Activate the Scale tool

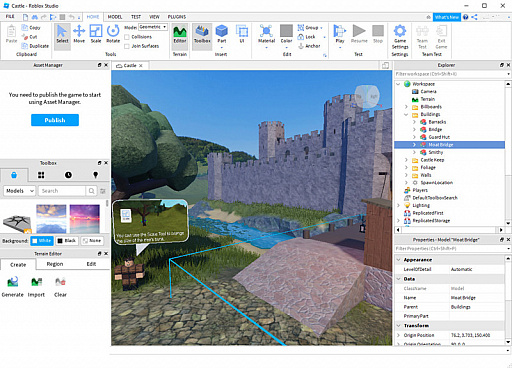pos(96,34)
